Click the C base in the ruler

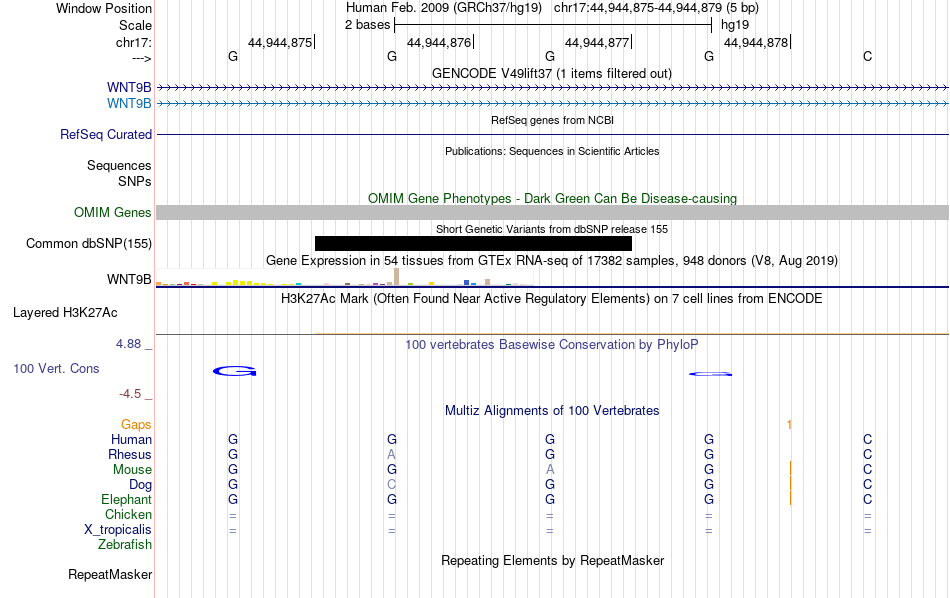tap(867, 56)
